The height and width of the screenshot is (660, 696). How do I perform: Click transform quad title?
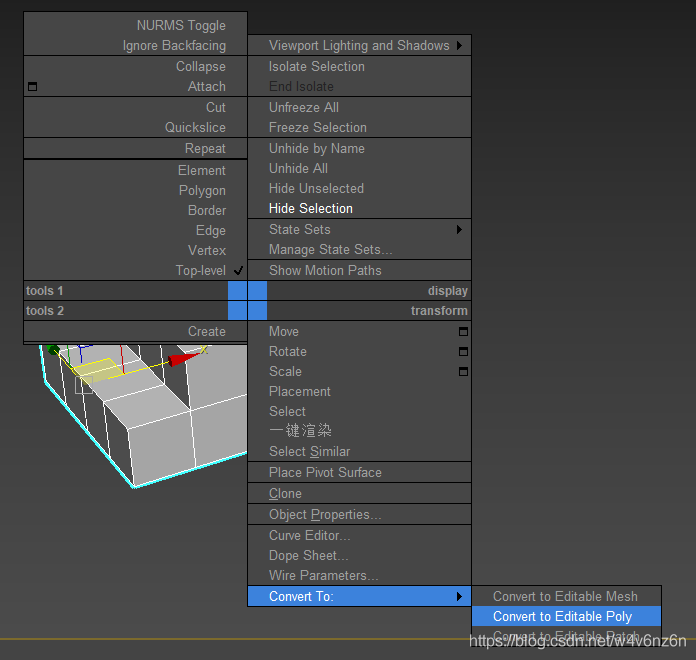point(439,311)
